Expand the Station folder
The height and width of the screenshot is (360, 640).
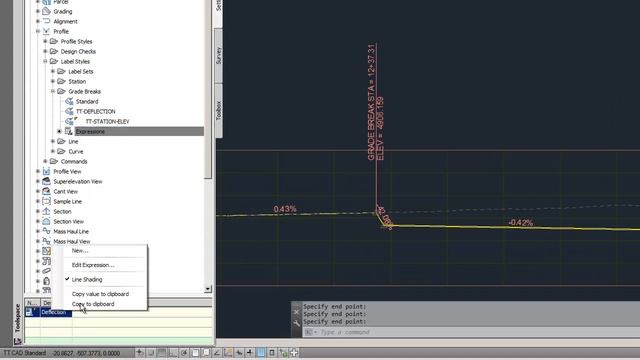point(53,81)
